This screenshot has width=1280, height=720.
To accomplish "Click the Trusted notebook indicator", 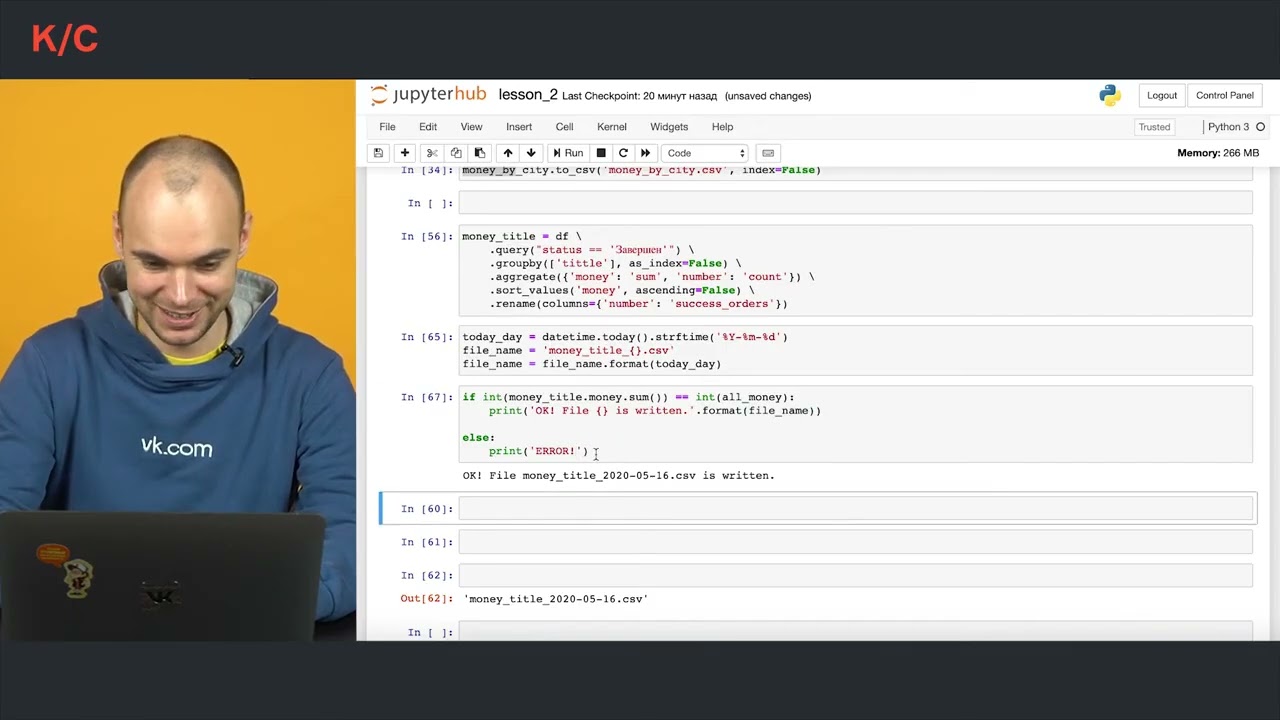I will coord(1154,127).
